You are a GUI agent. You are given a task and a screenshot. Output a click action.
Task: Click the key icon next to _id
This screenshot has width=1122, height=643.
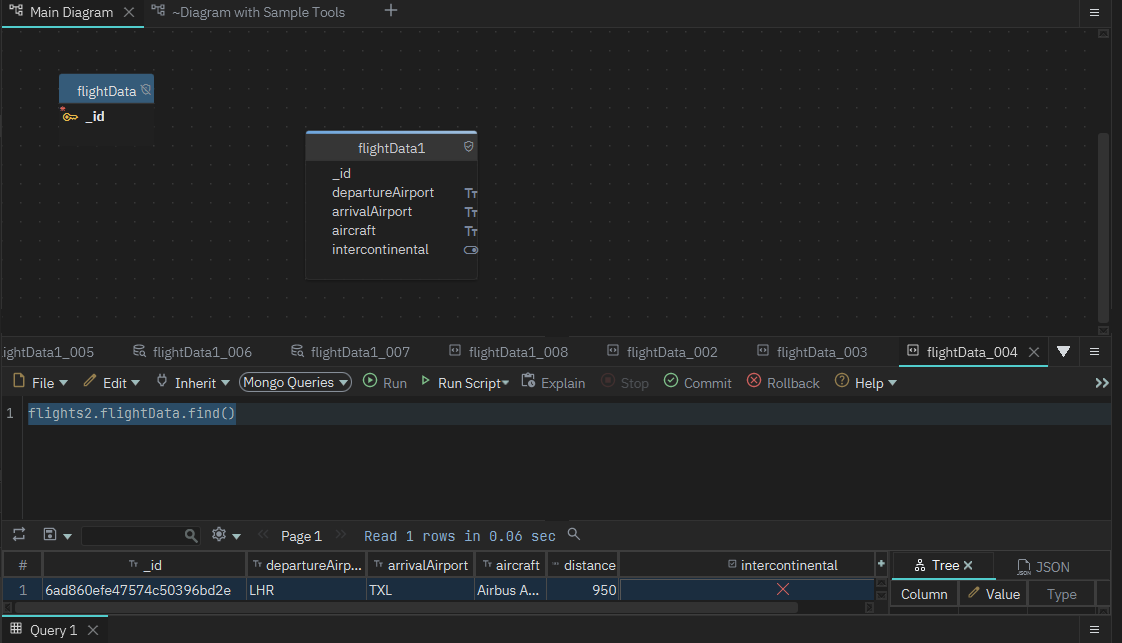(x=69, y=117)
